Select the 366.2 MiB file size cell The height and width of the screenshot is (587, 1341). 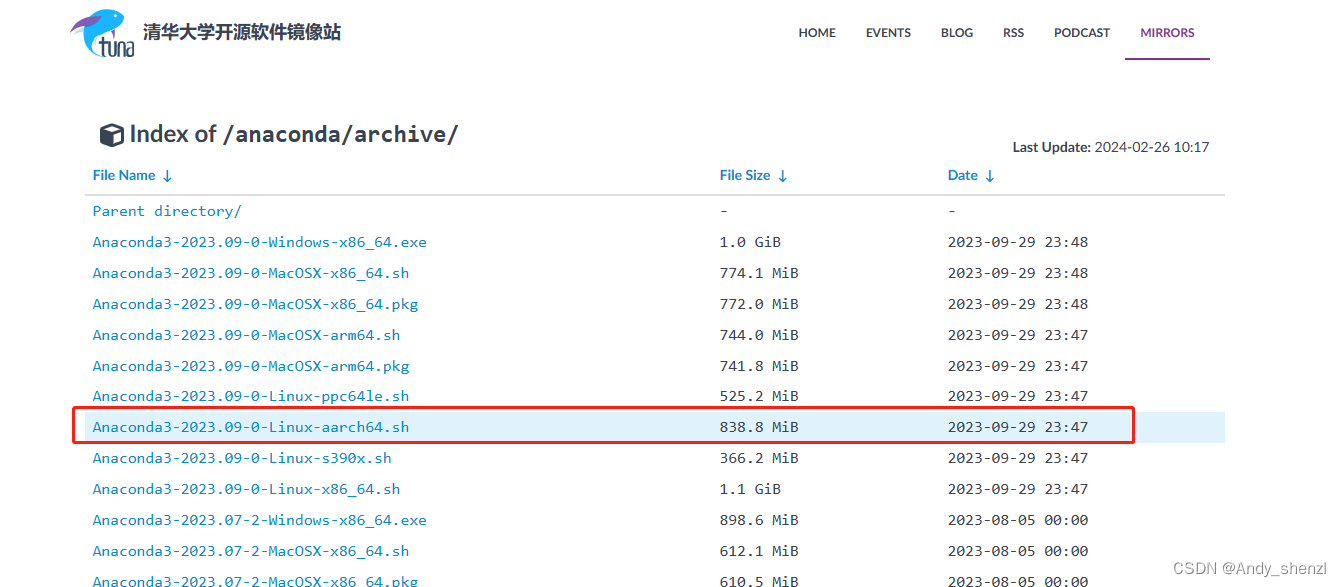click(x=759, y=458)
